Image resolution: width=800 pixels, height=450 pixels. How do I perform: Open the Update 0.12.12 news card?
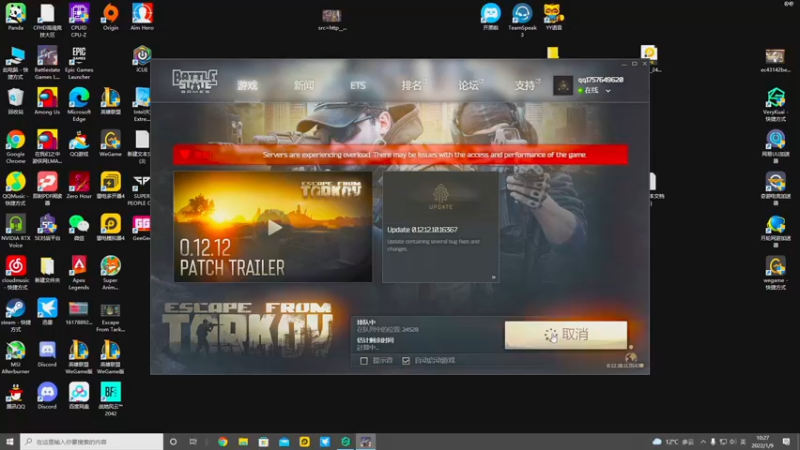(441, 227)
